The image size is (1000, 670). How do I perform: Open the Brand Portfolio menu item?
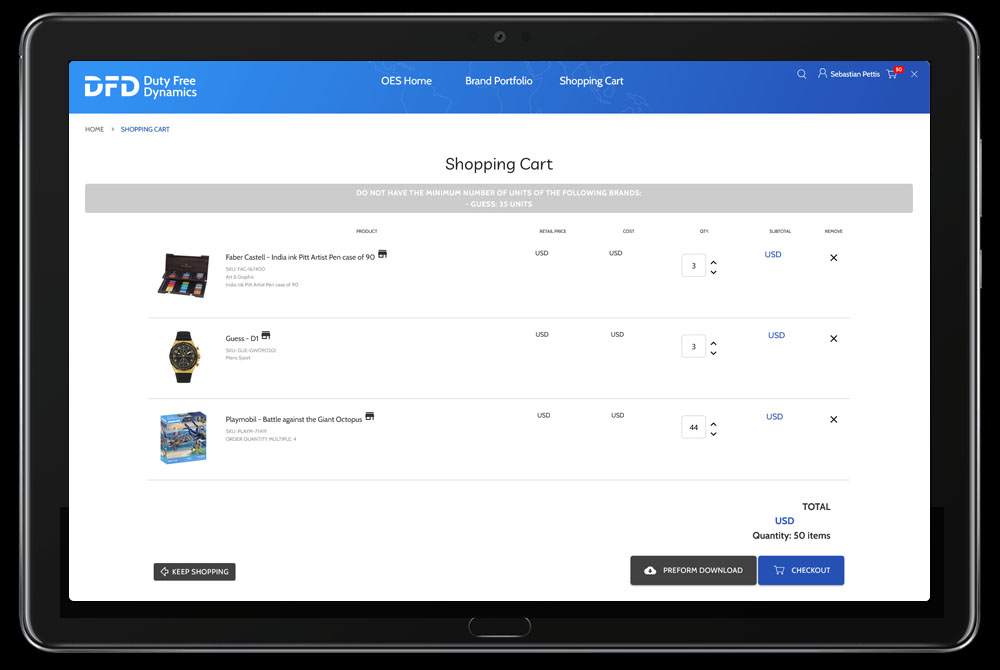click(x=499, y=81)
